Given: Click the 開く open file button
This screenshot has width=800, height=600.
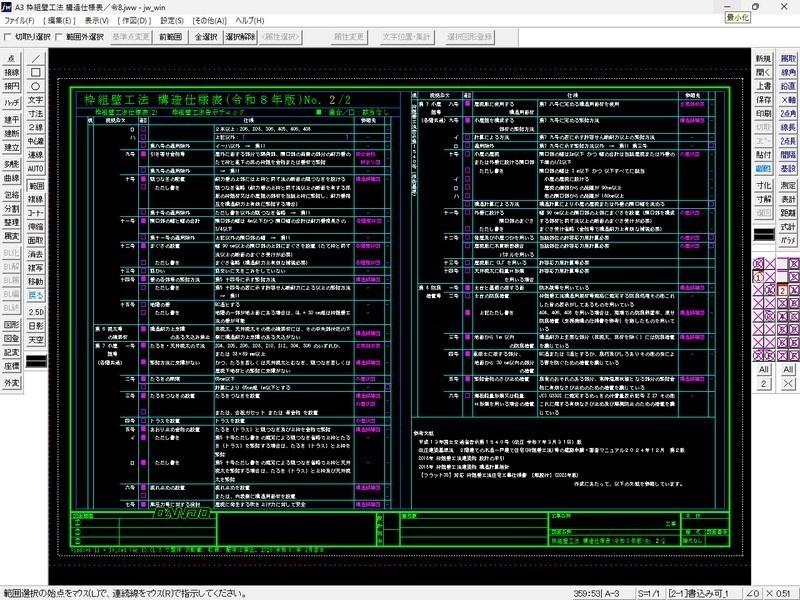Looking at the screenshot, I should click(764, 72).
